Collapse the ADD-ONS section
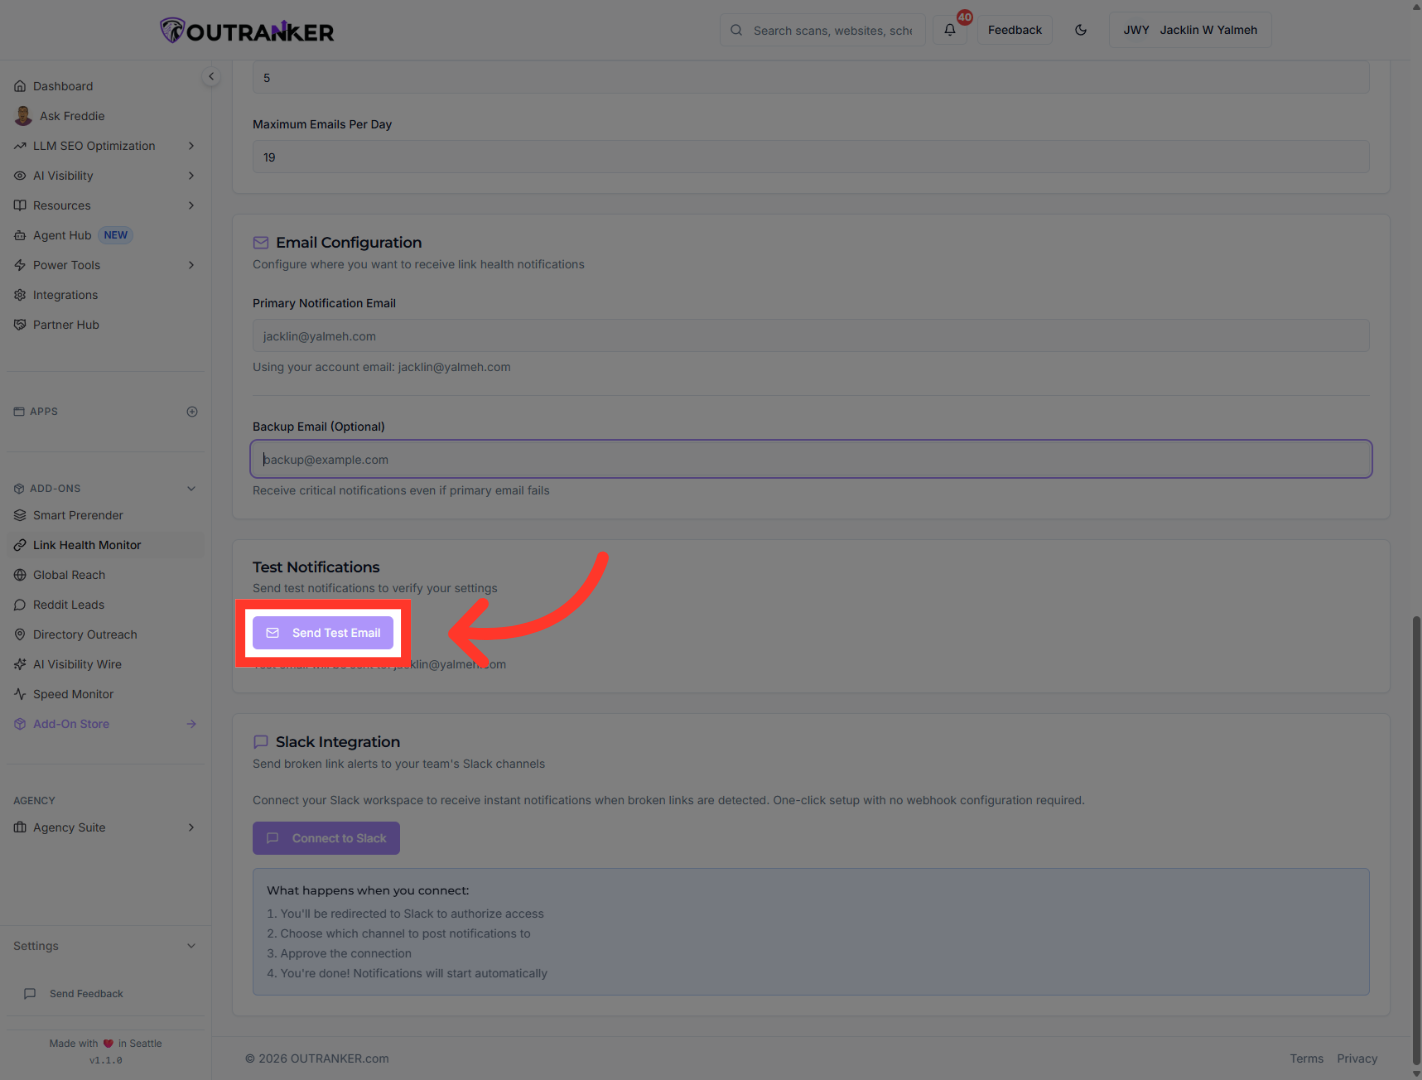This screenshot has width=1422, height=1080. pos(191,489)
